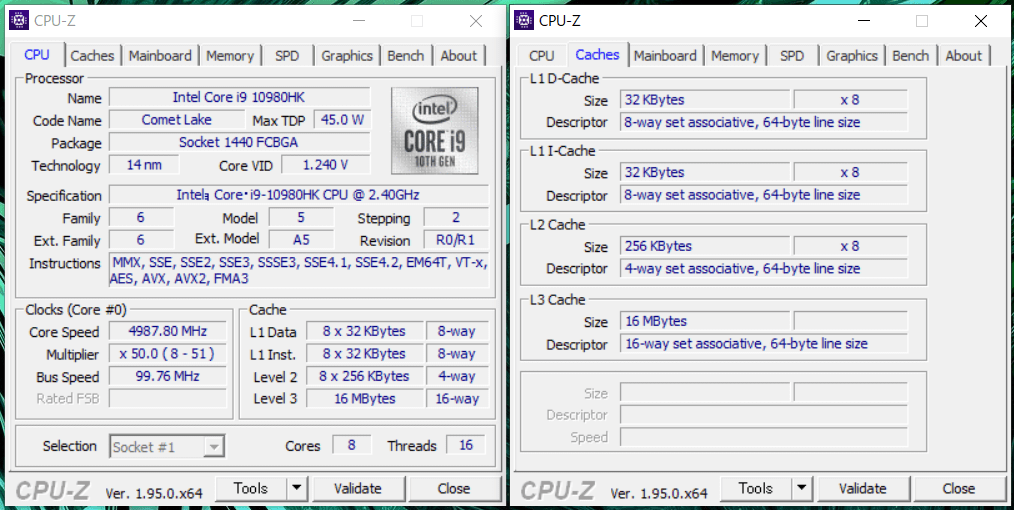Click the empty Speed field in Caches tab
This screenshot has width=1014, height=510.
point(764,437)
